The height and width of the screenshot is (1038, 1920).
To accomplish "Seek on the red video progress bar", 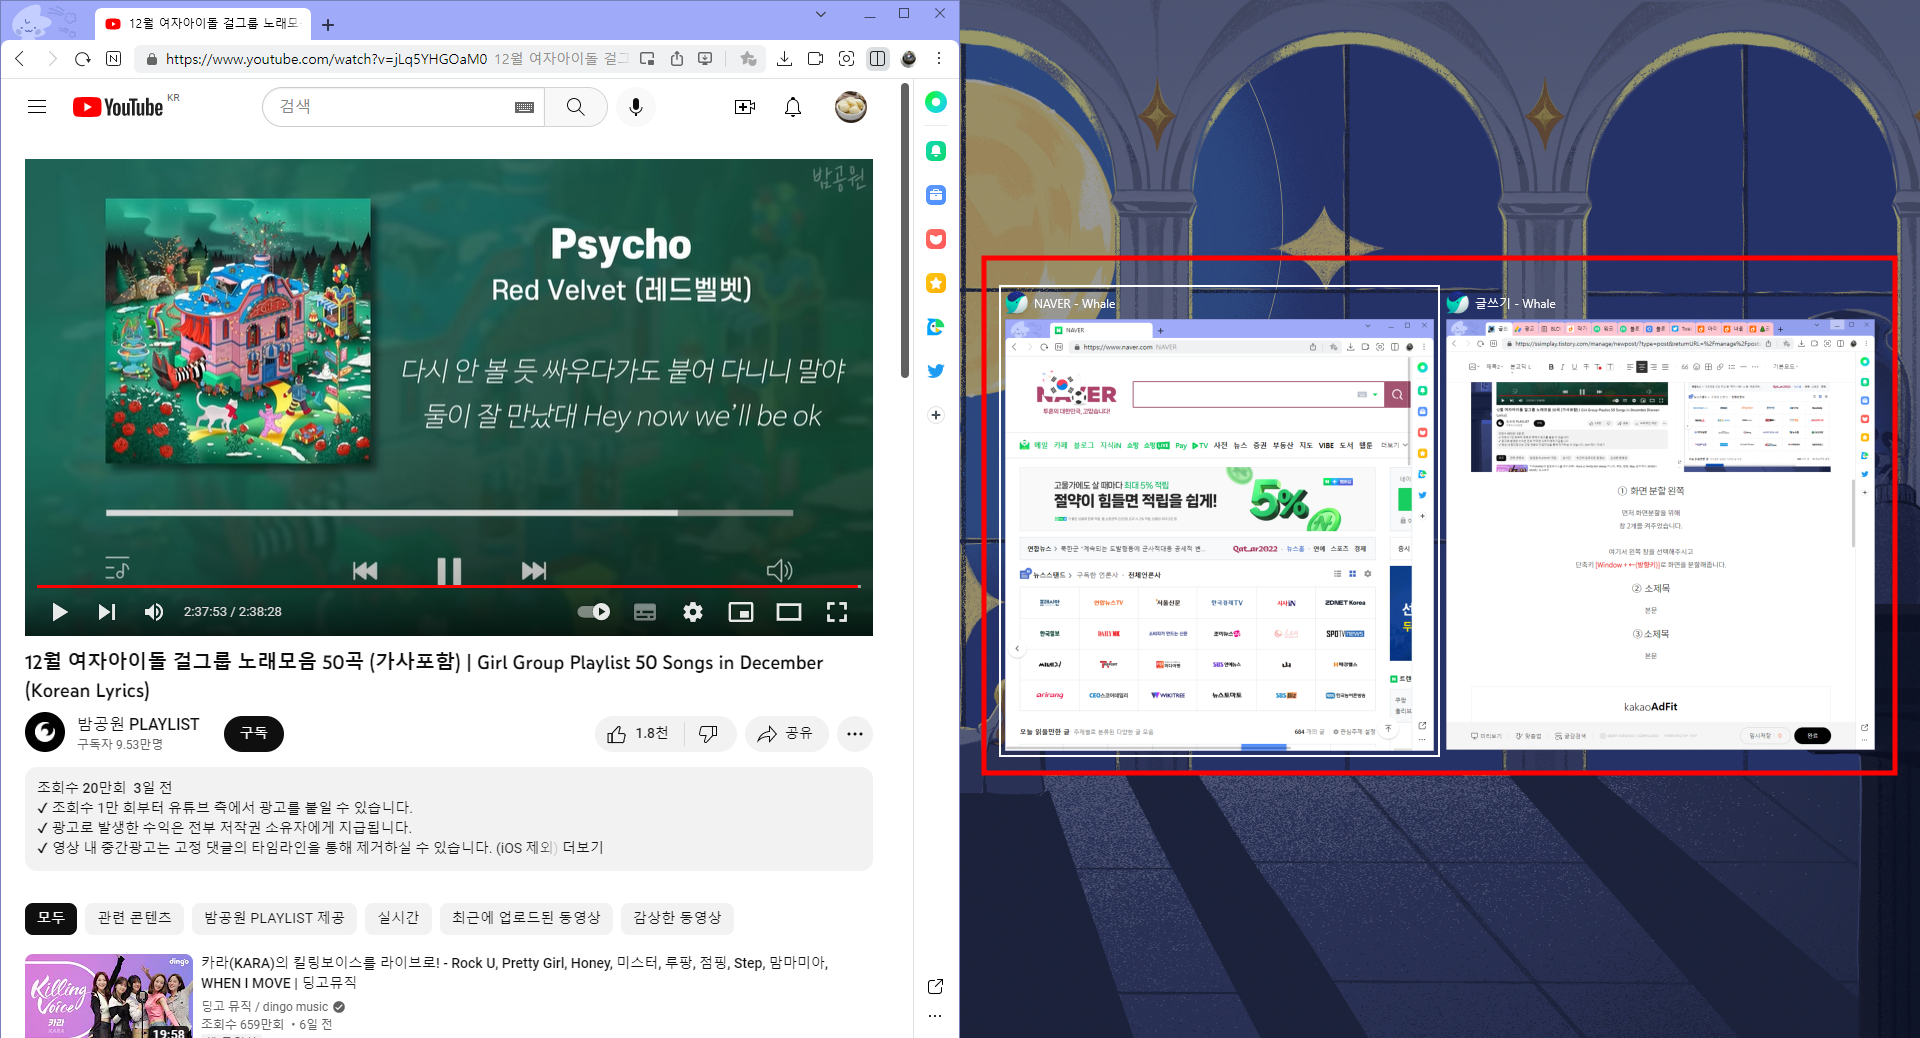I will point(448,586).
